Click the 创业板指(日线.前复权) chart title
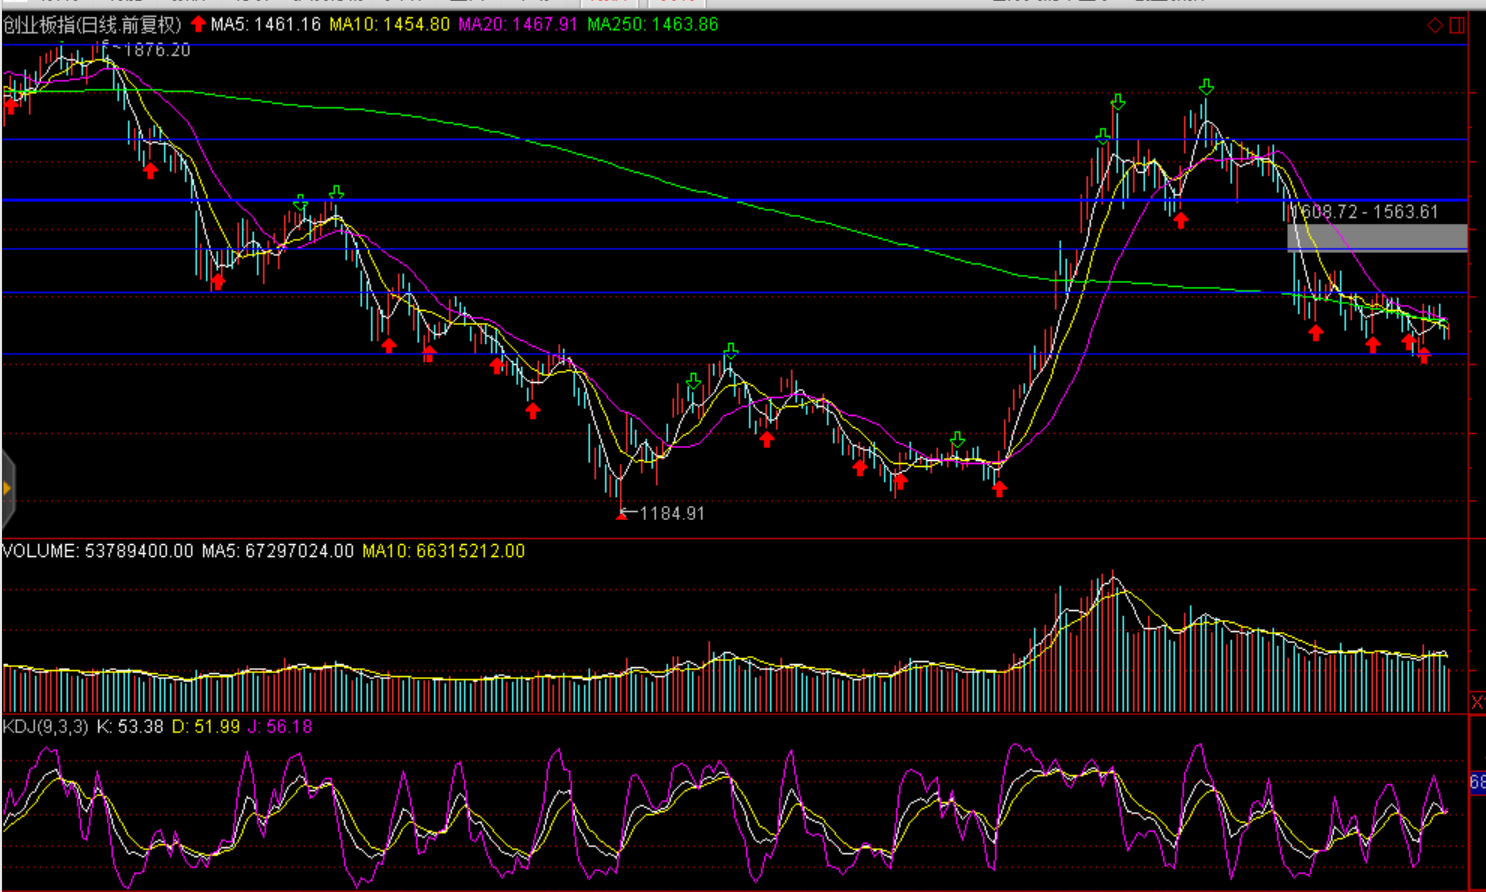The image size is (1486, 892). pyautogui.click(x=92, y=24)
